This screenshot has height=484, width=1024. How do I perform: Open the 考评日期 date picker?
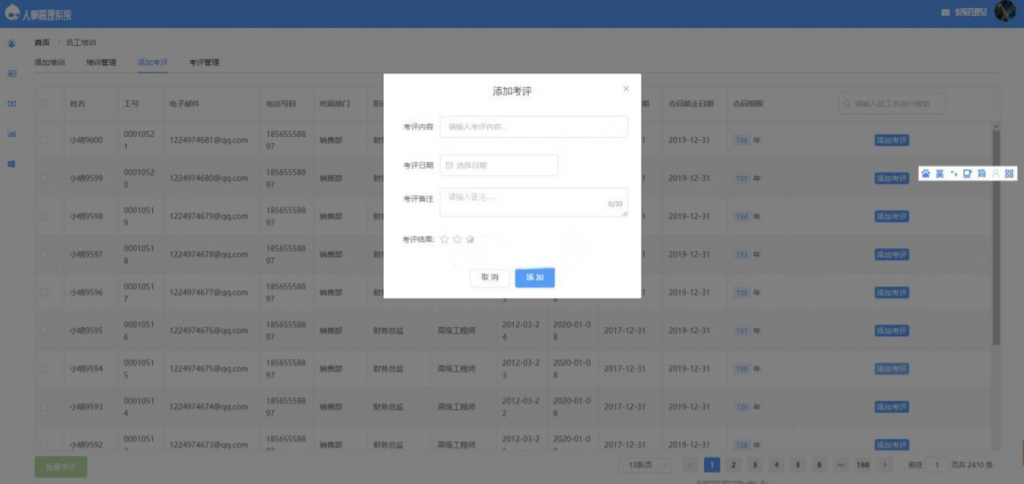499,165
